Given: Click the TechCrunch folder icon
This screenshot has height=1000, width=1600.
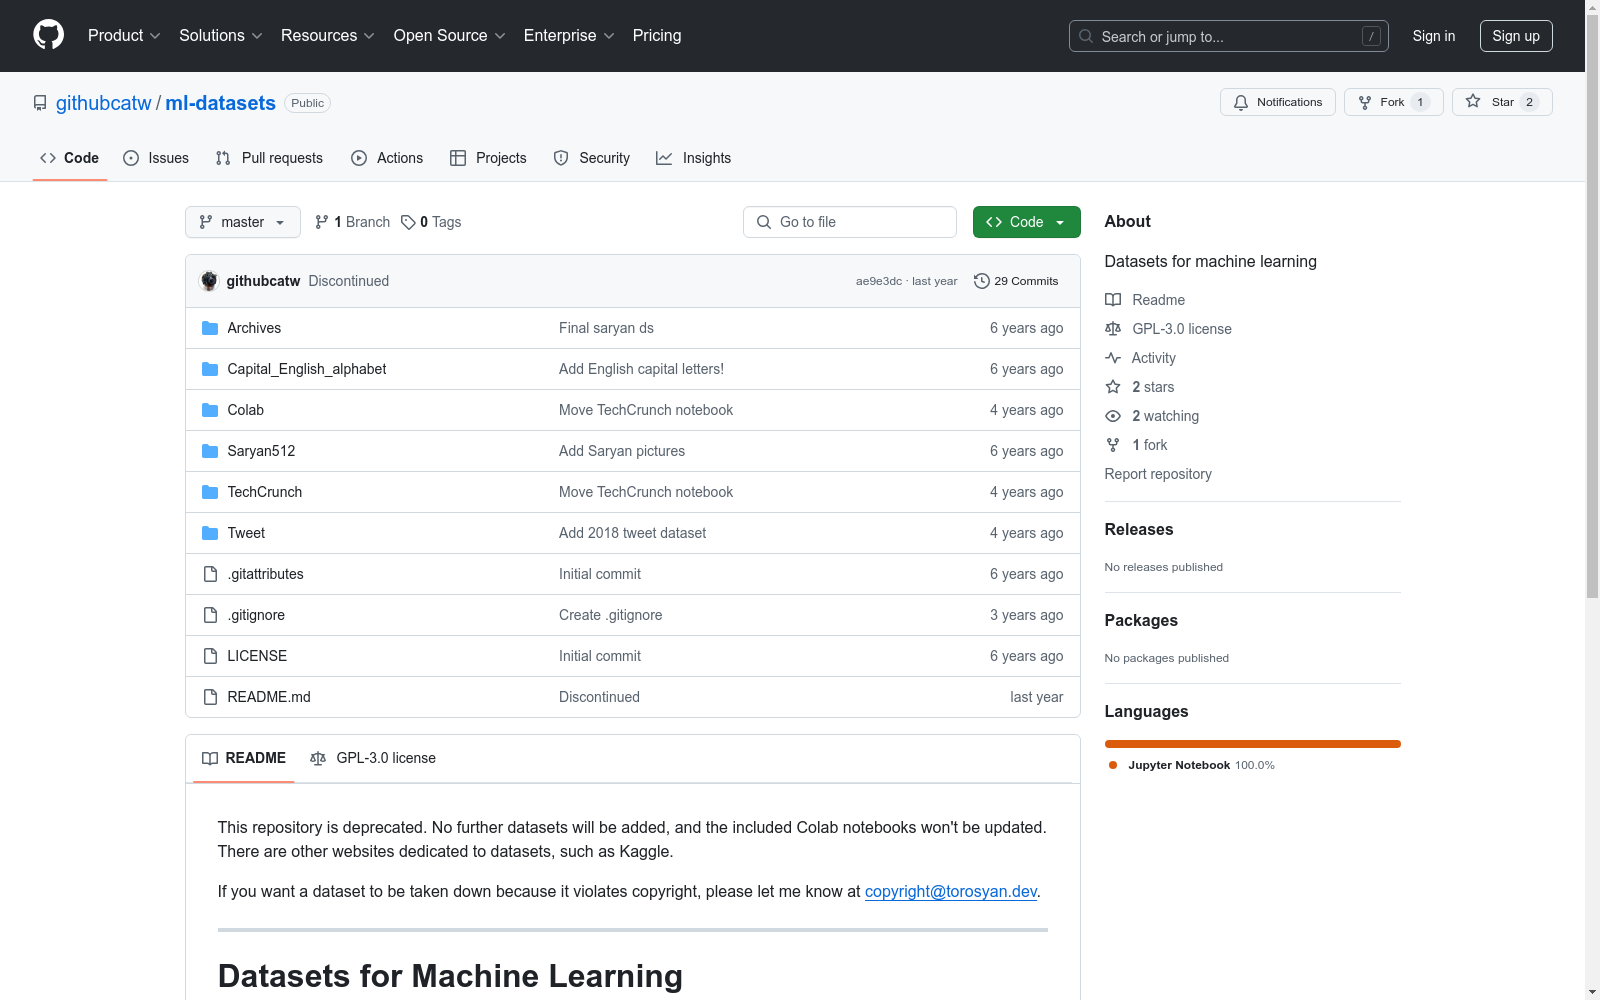Looking at the screenshot, I should click(210, 492).
